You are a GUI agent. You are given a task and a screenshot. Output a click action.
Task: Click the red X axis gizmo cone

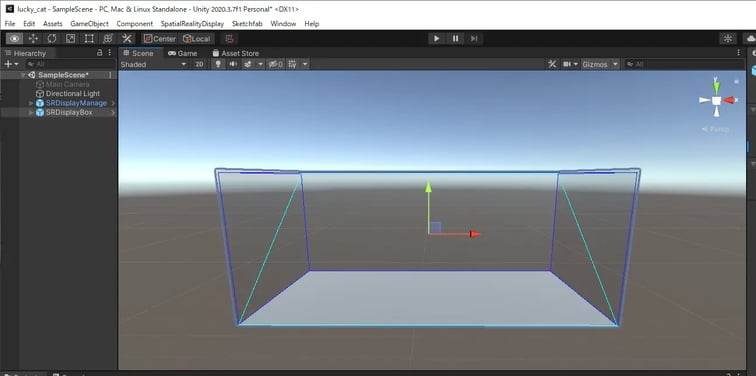(730, 100)
